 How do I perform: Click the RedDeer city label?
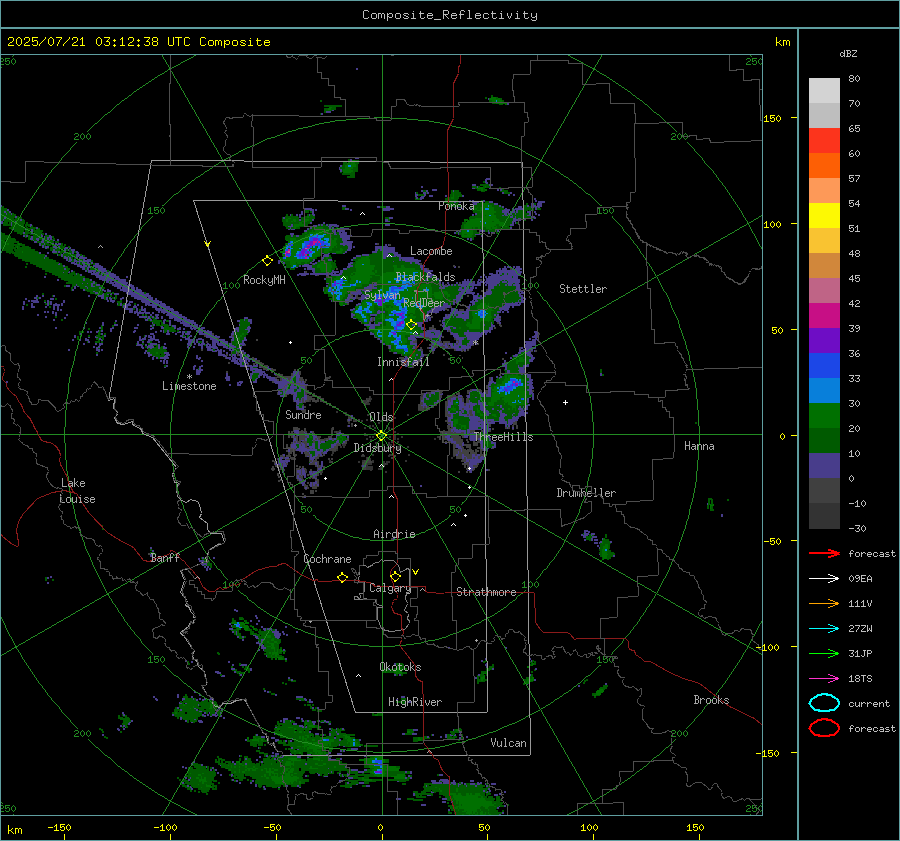(424, 303)
